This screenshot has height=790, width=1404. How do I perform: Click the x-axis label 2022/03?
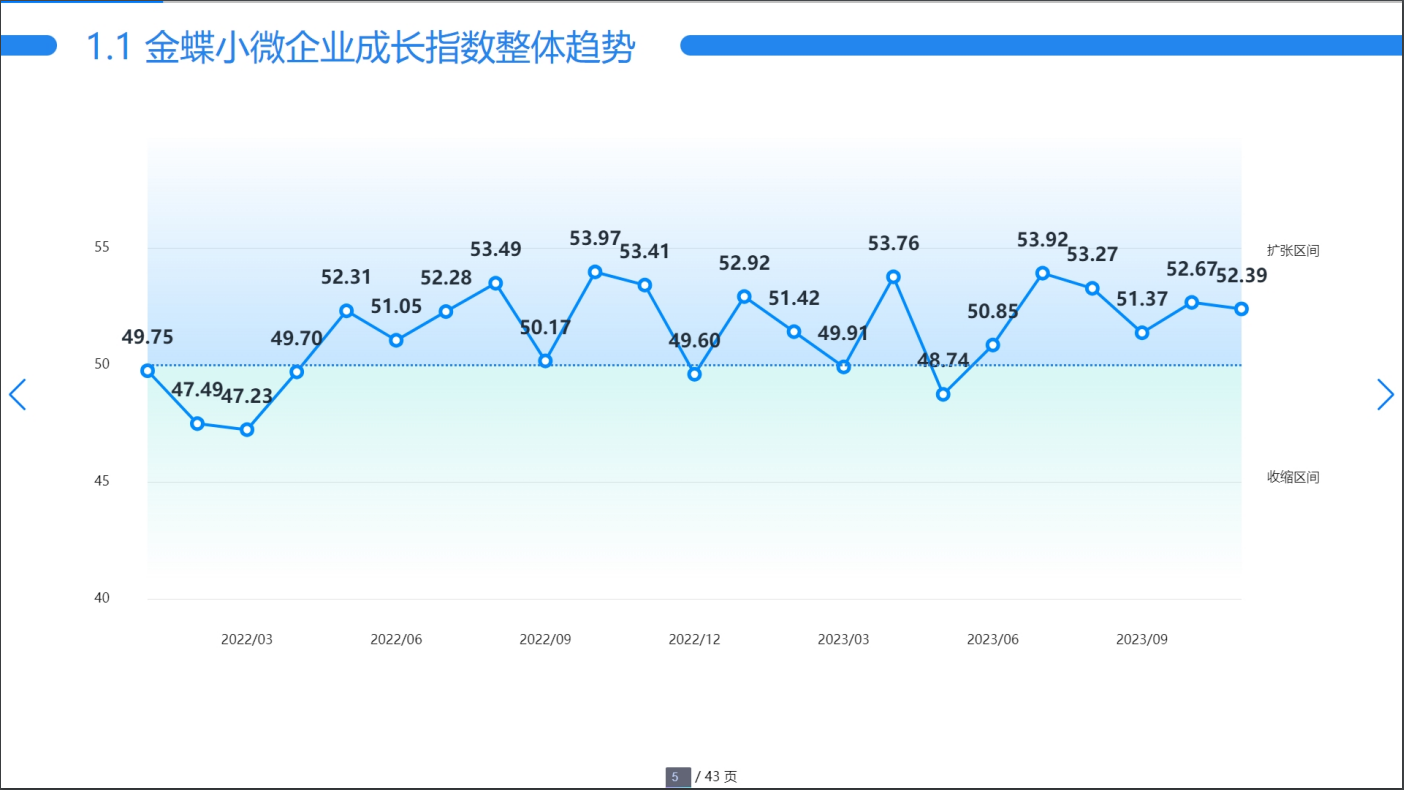[247, 639]
